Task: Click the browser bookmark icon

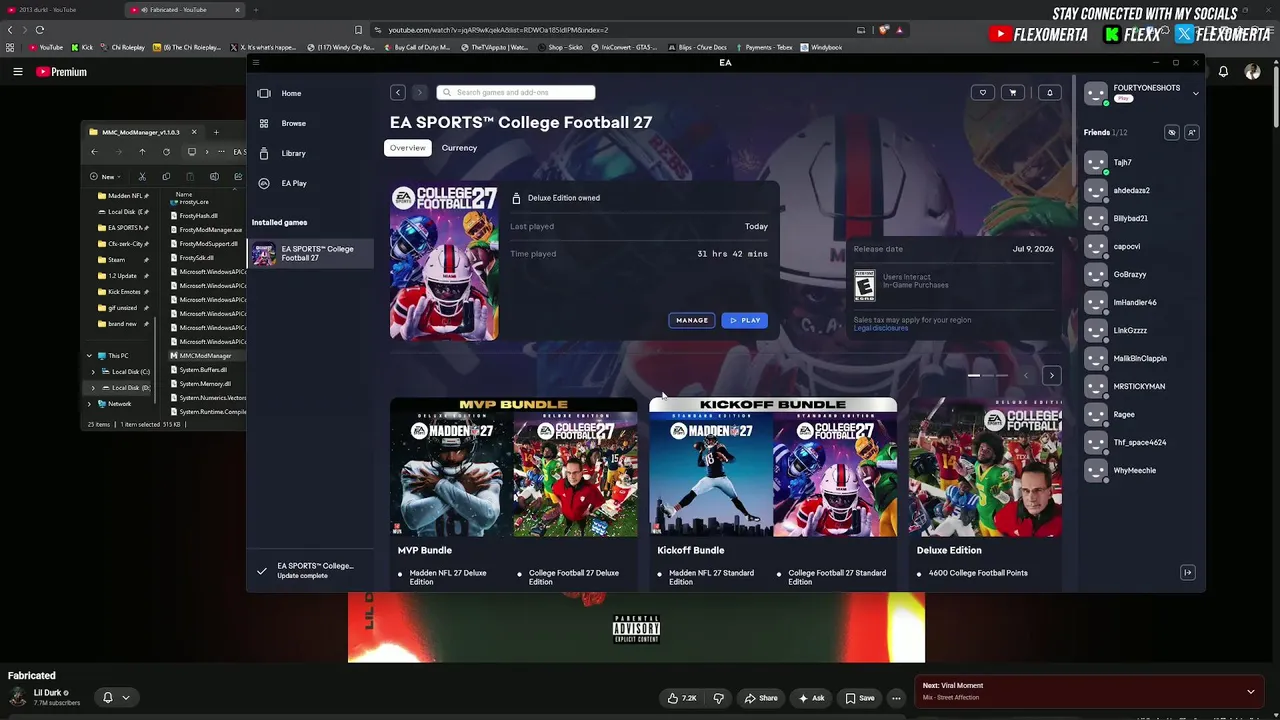Action: tap(358, 30)
